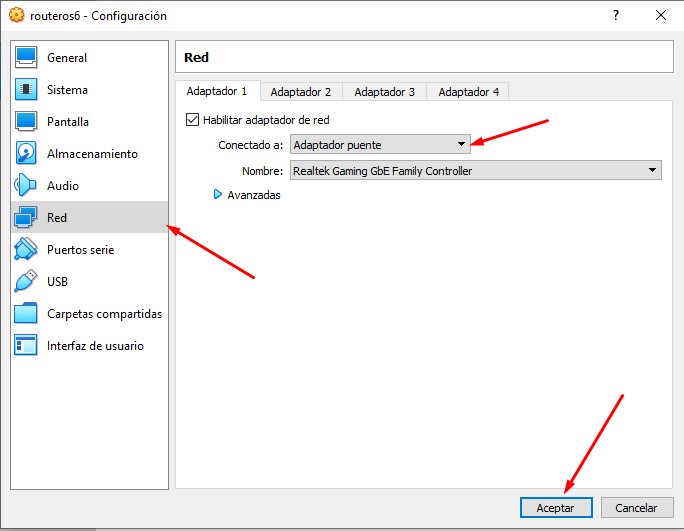This screenshot has height=531, width=684.
Task: Select the Interfaz de usuario category label
Action: [96, 346]
